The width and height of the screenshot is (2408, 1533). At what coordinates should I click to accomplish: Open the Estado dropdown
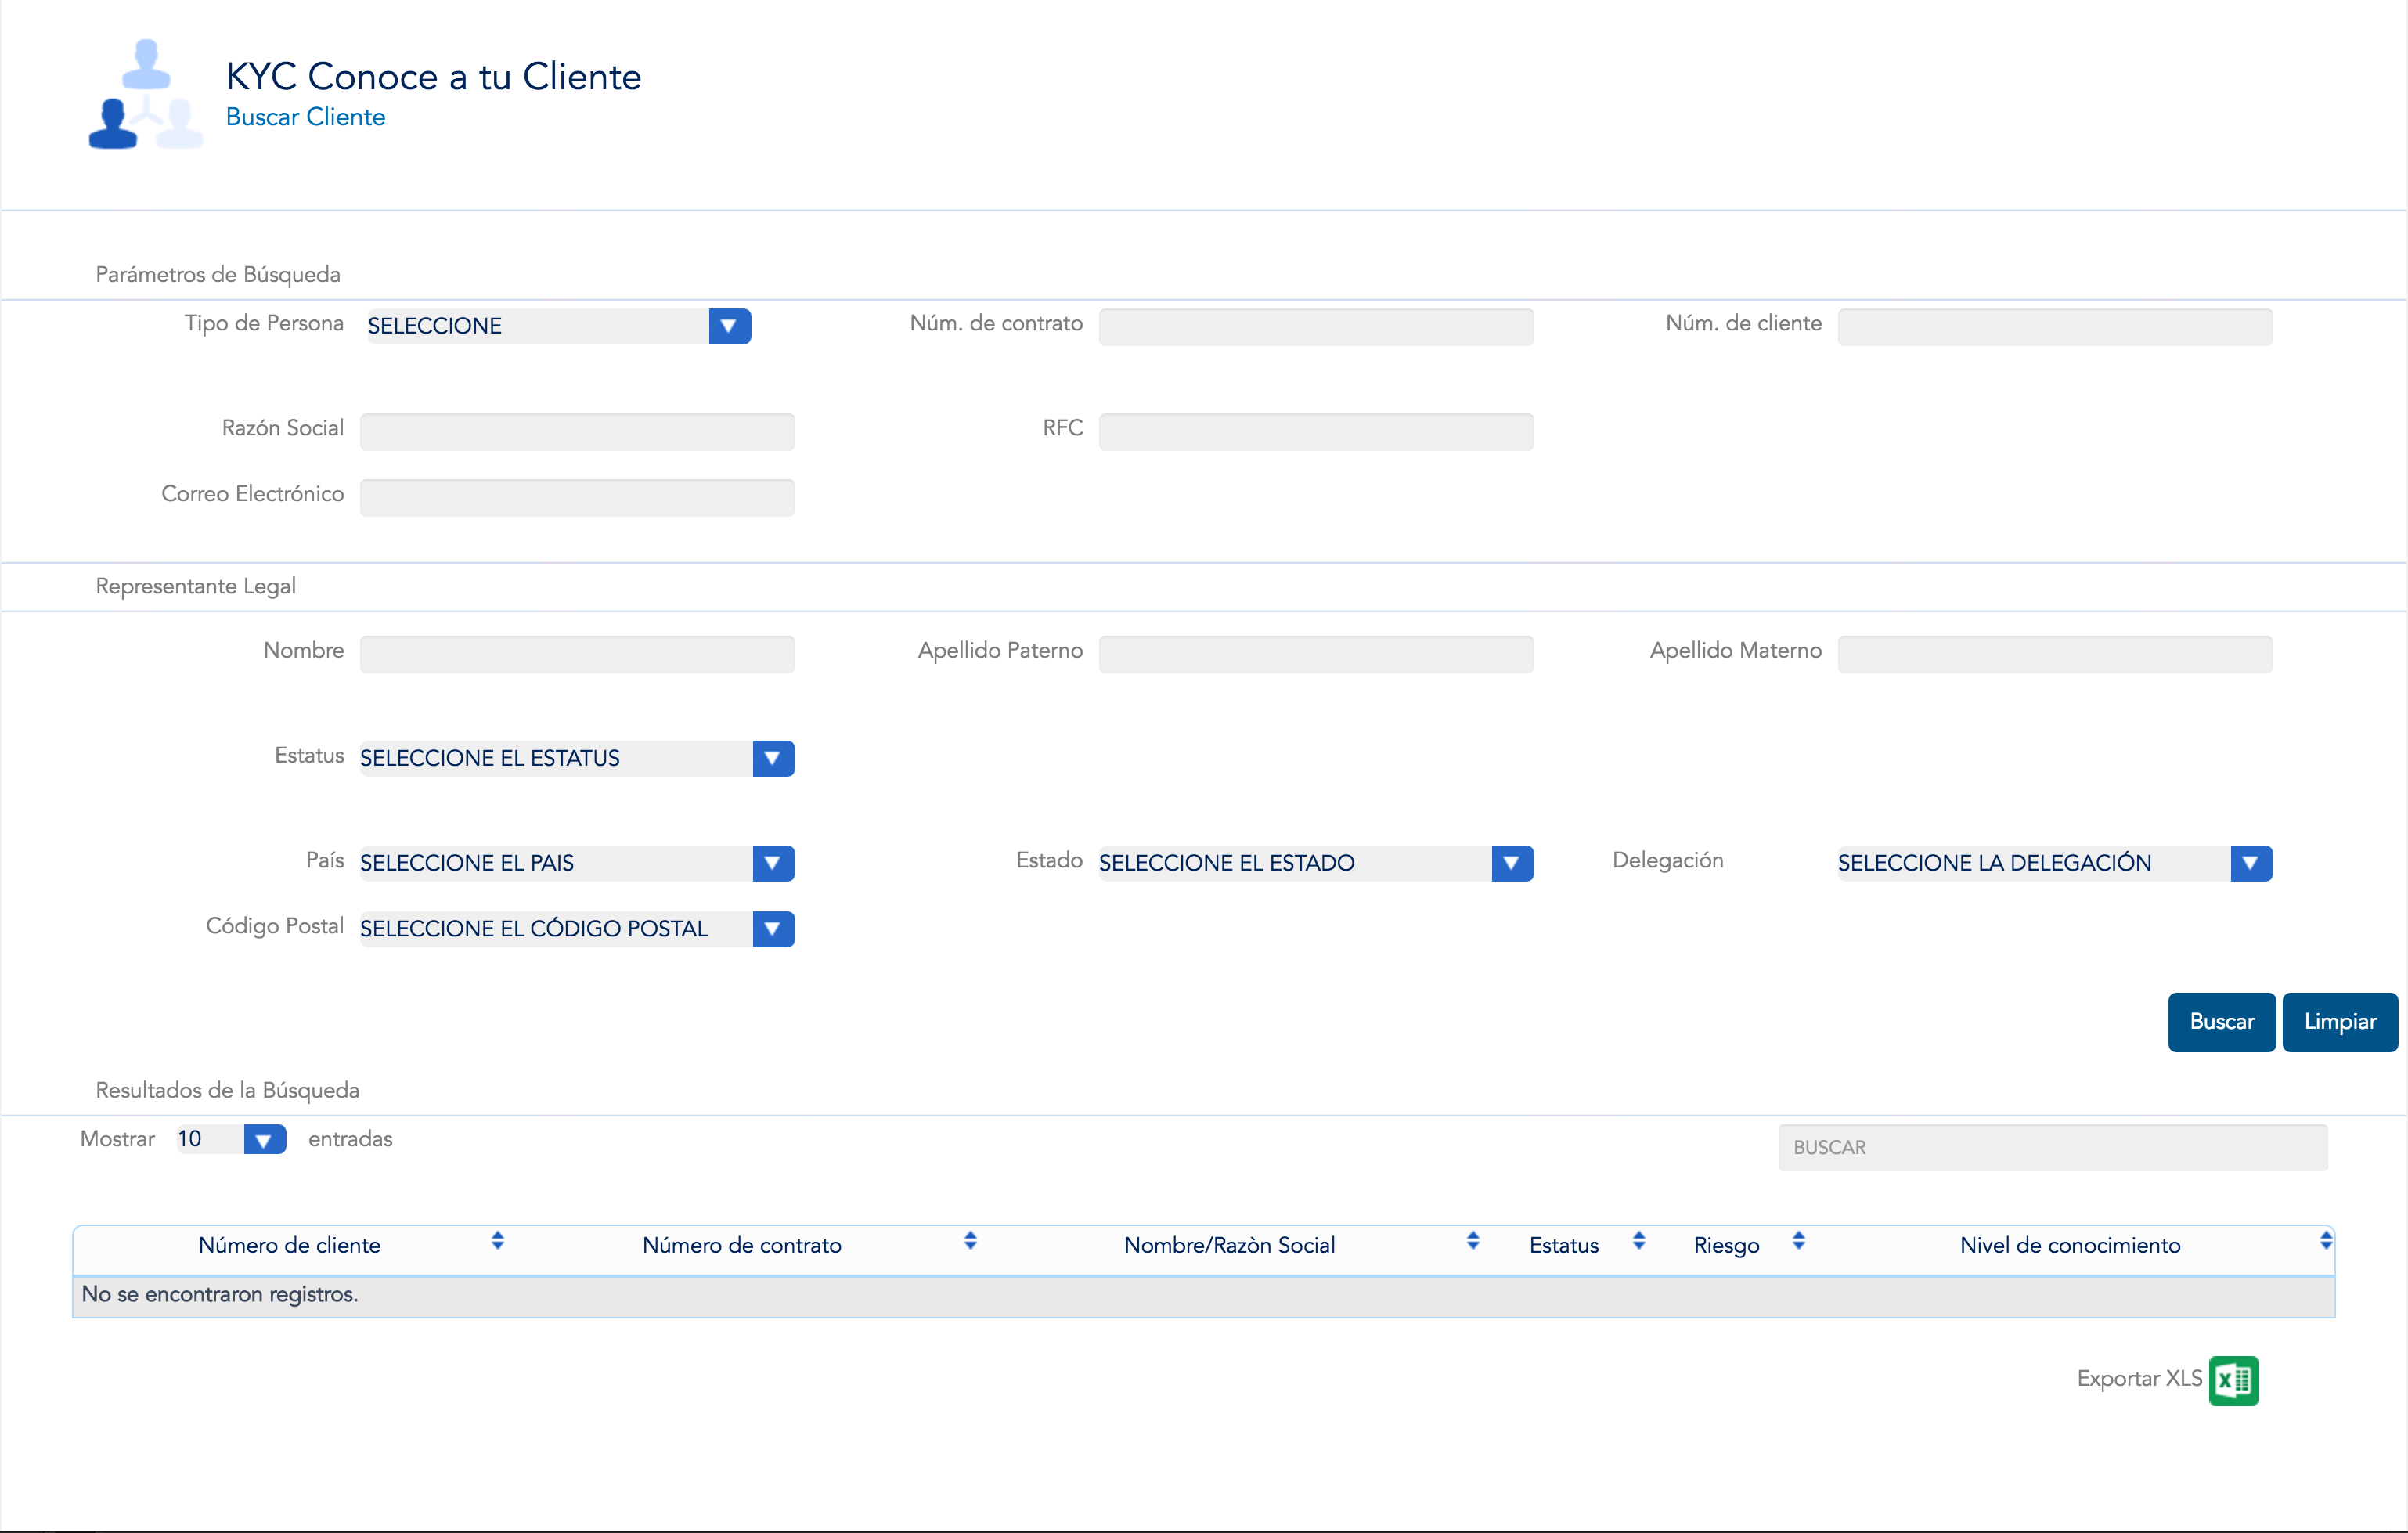(x=1316, y=863)
